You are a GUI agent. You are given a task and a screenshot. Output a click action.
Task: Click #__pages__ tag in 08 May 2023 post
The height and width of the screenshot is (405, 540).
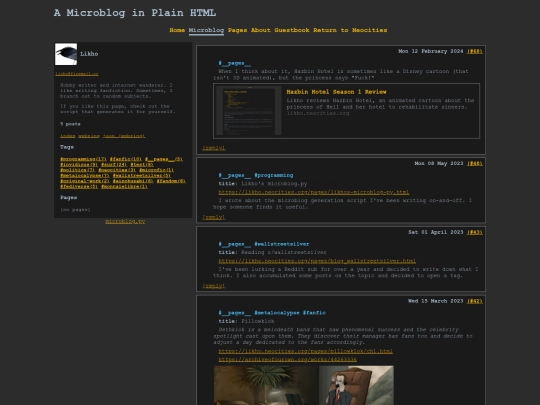[235, 176]
